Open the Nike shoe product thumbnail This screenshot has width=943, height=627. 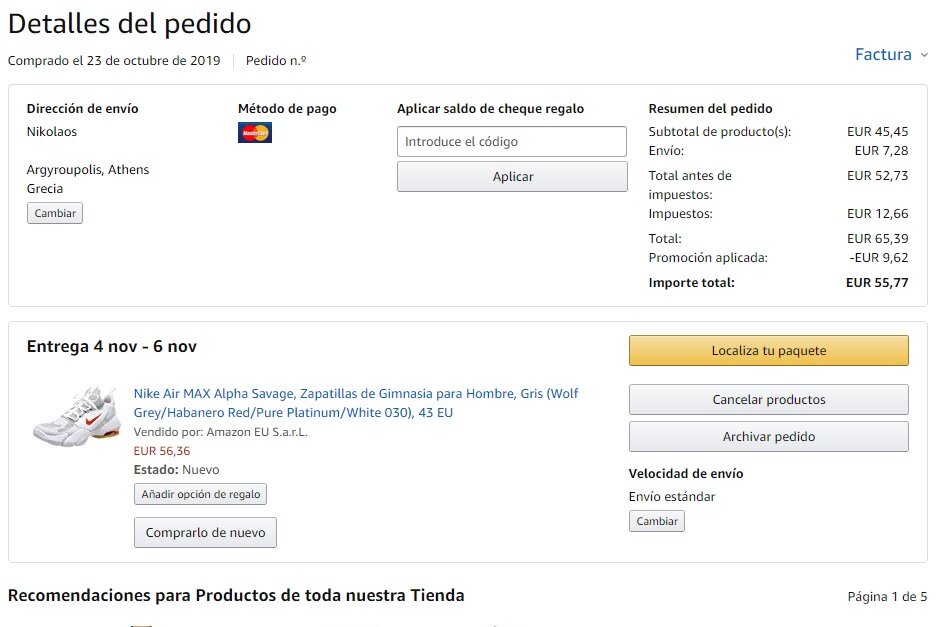[x=76, y=416]
